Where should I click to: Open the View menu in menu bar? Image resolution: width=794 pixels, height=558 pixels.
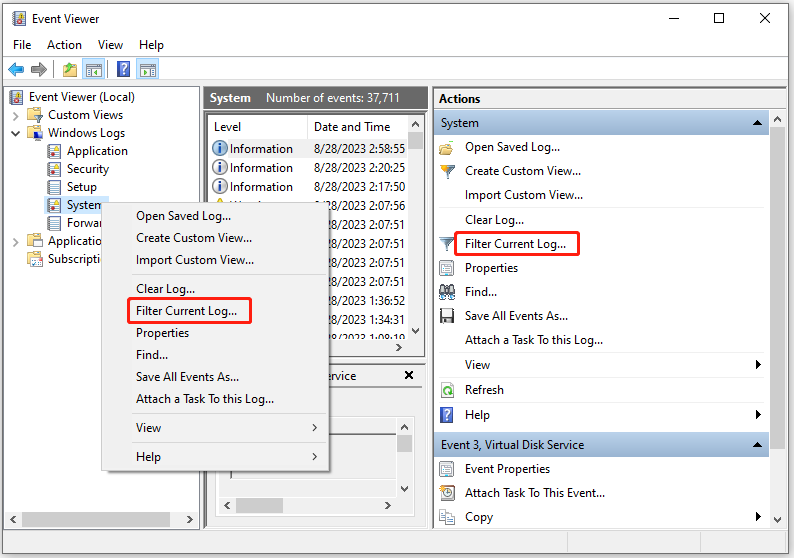pos(110,45)
